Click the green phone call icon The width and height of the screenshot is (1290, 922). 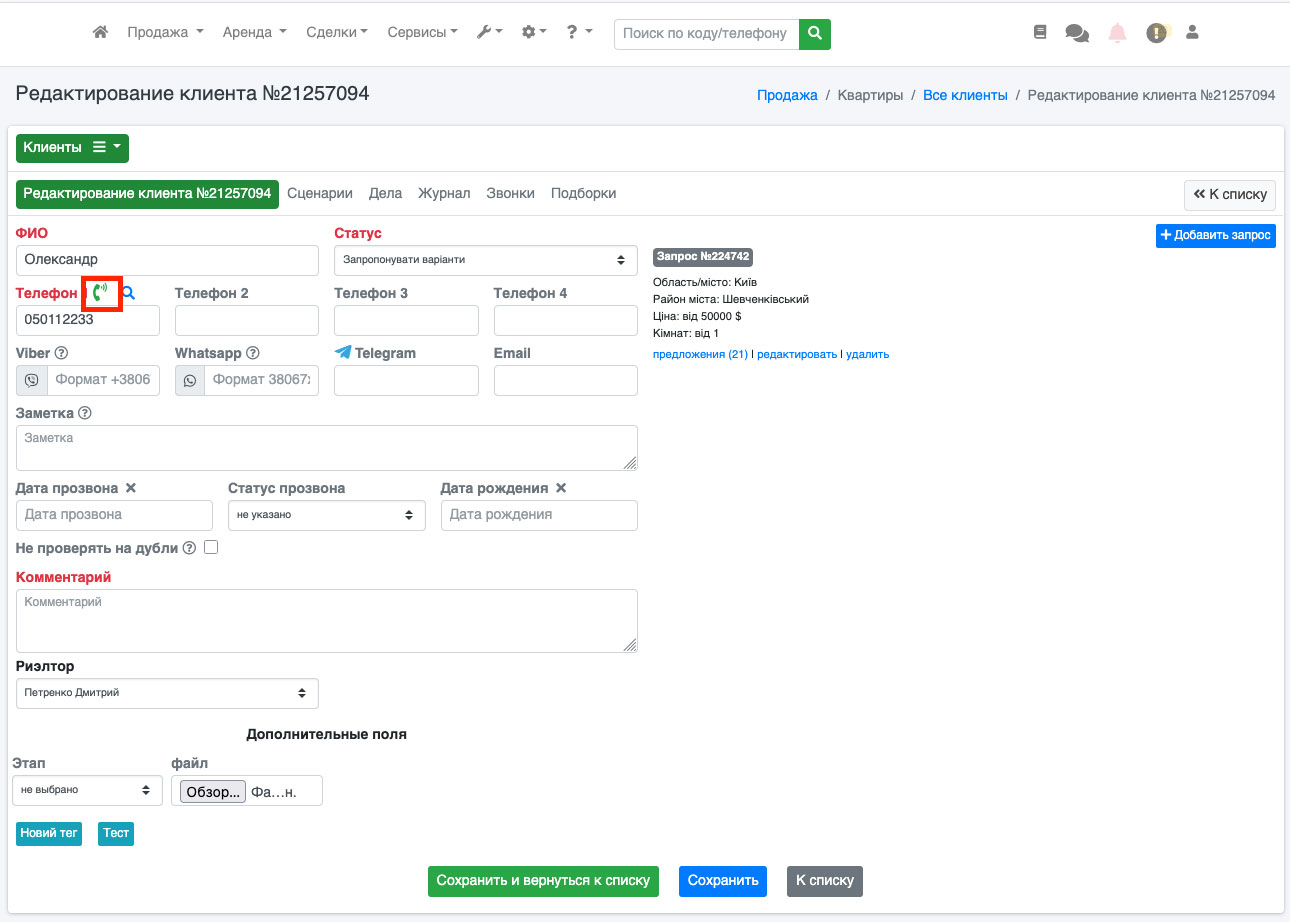pyautogui.click(x=100, y=293)
